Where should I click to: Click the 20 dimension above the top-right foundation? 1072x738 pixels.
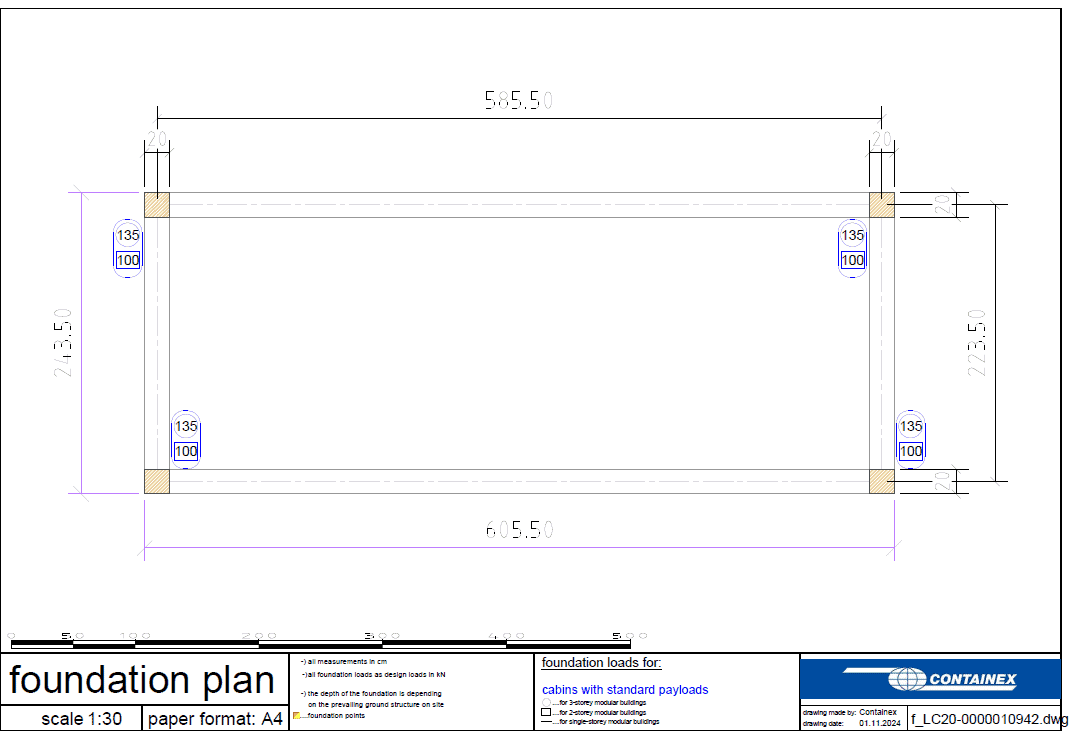pyautogui.click(x=882, y=140)
